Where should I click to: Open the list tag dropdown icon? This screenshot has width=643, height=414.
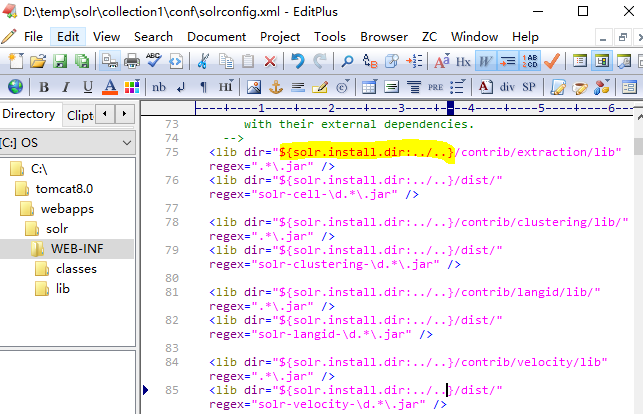coord(457,87)
